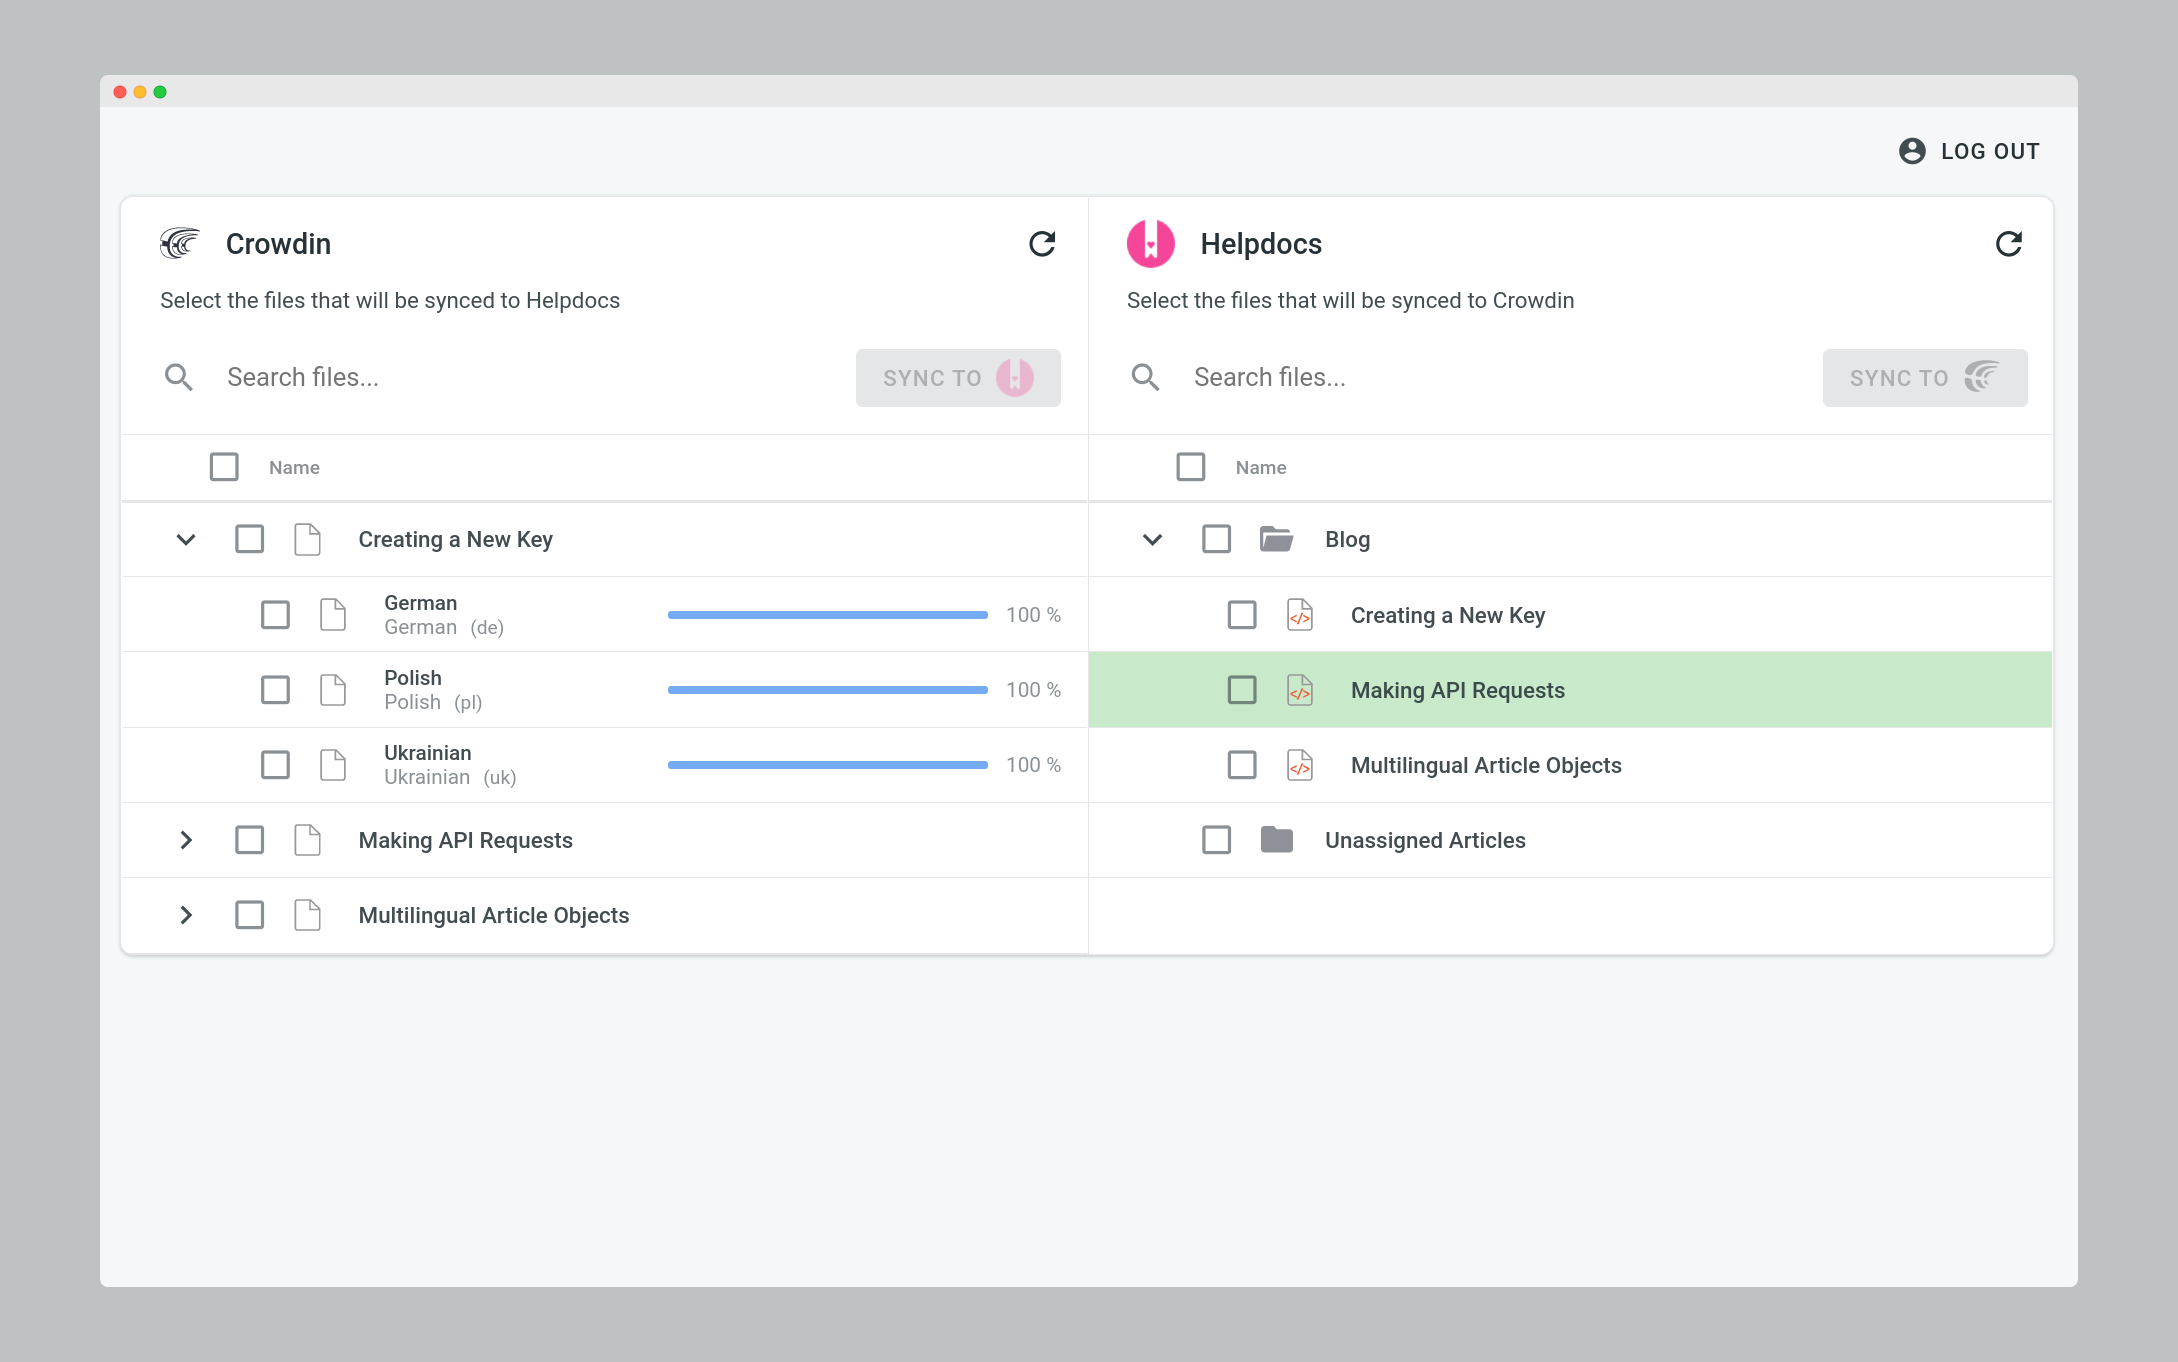
Task: Click the Crowdin search magnifier icon
Action: 179,377
